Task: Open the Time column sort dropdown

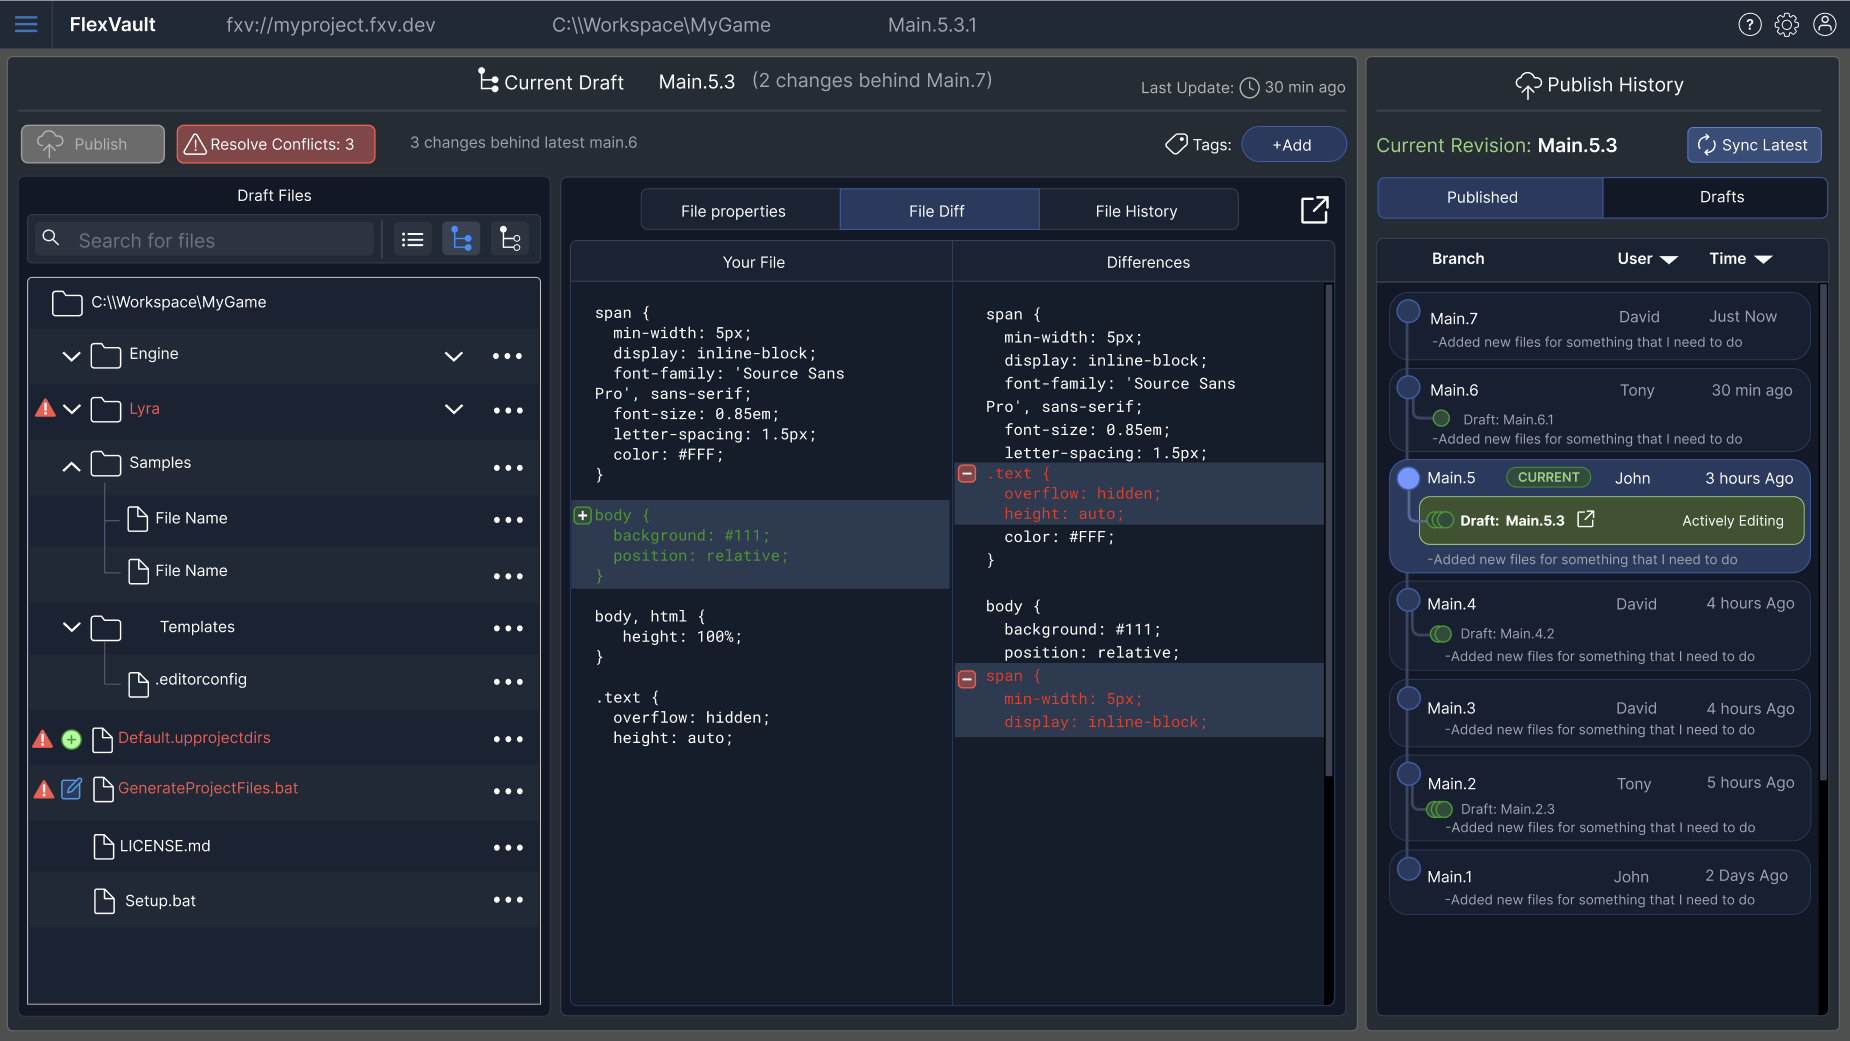Action: (1763, 260)
